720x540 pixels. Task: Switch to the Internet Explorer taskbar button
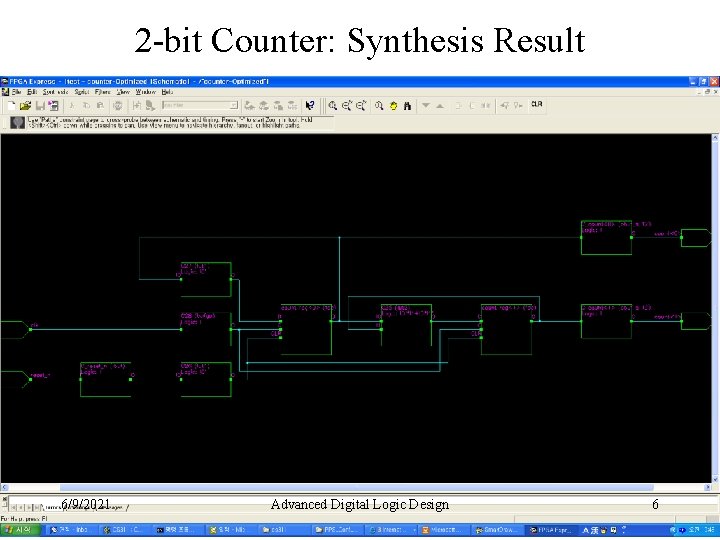[391, 530]
